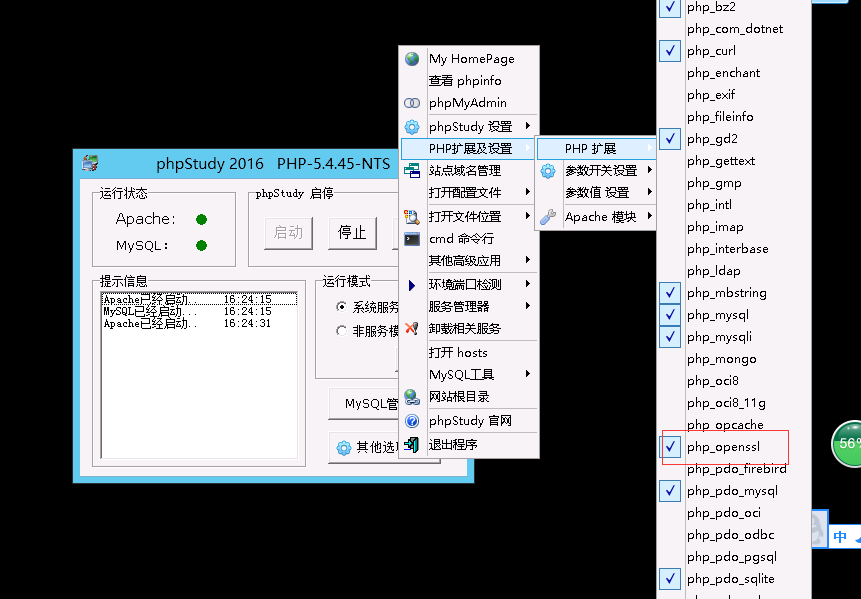The height and width of the screenshot is (599, 861).
Task: Expand the MySQL工具 submenu arrow
Action: pyautogui.click(x=528, y=374)
